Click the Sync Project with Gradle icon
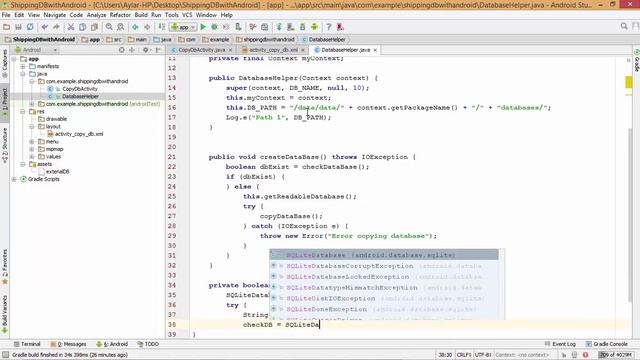640x360 pixels. click(x=279, y=27)
